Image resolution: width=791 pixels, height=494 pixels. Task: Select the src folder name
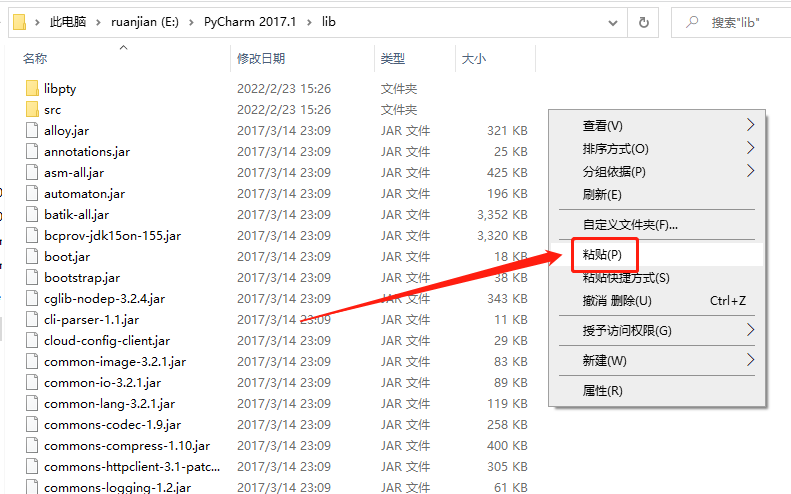[x=52, y=109]
